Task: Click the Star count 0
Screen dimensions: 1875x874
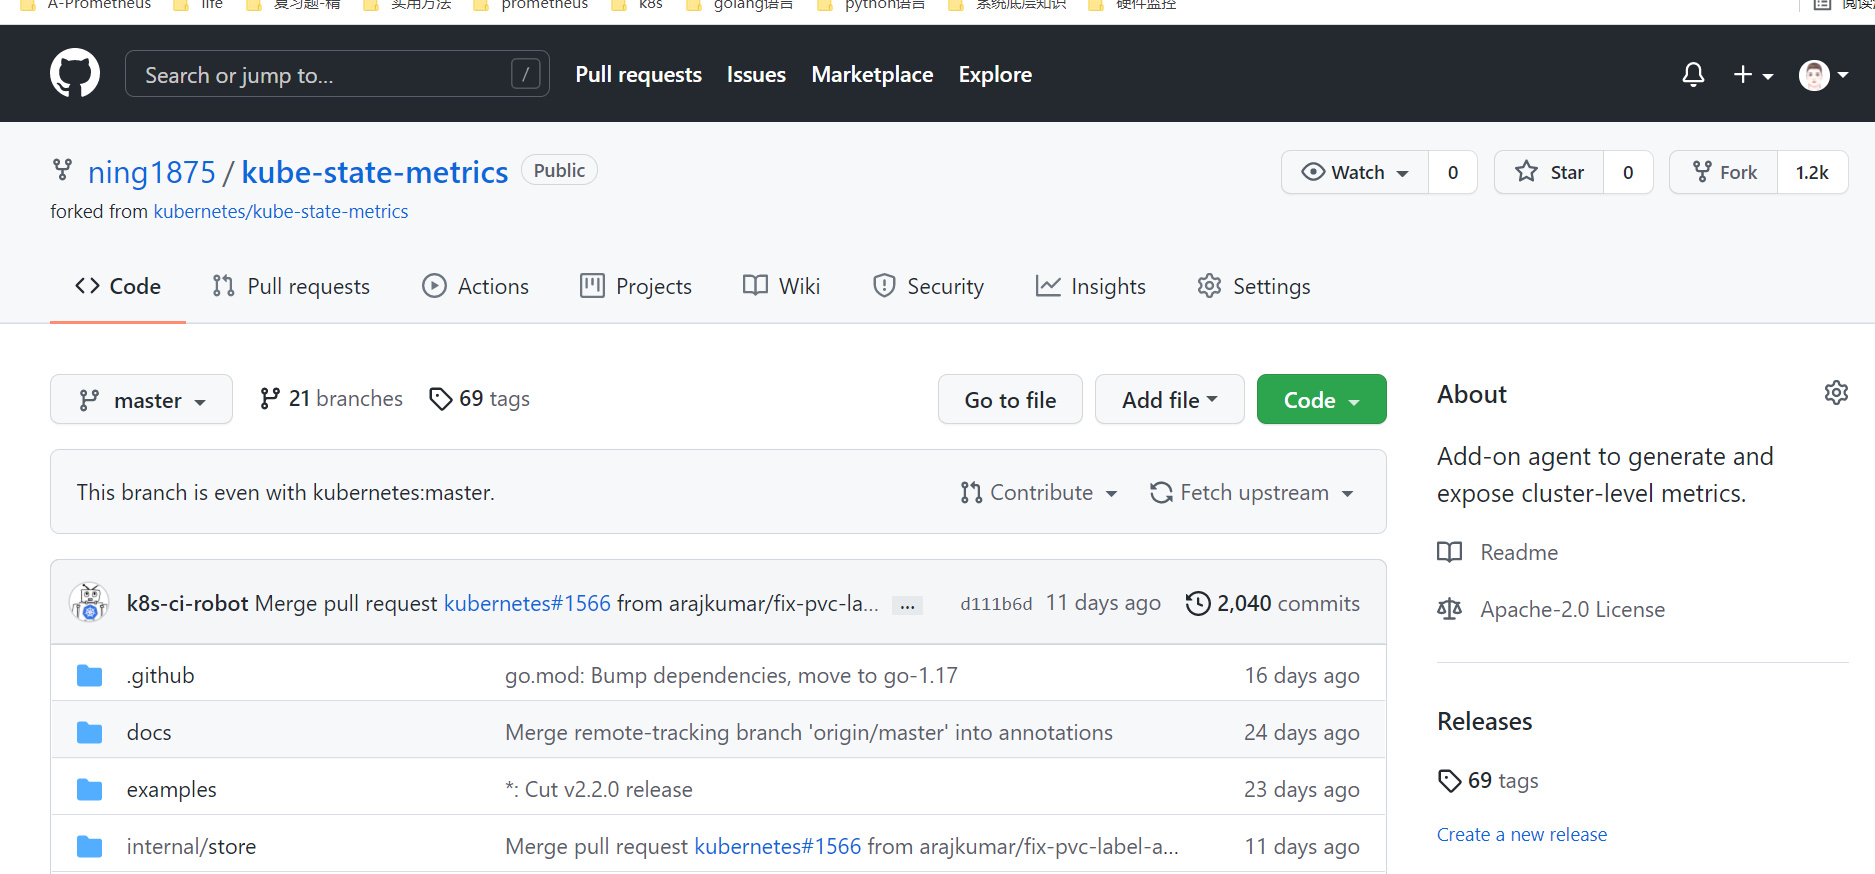Action: [1628, 172]
